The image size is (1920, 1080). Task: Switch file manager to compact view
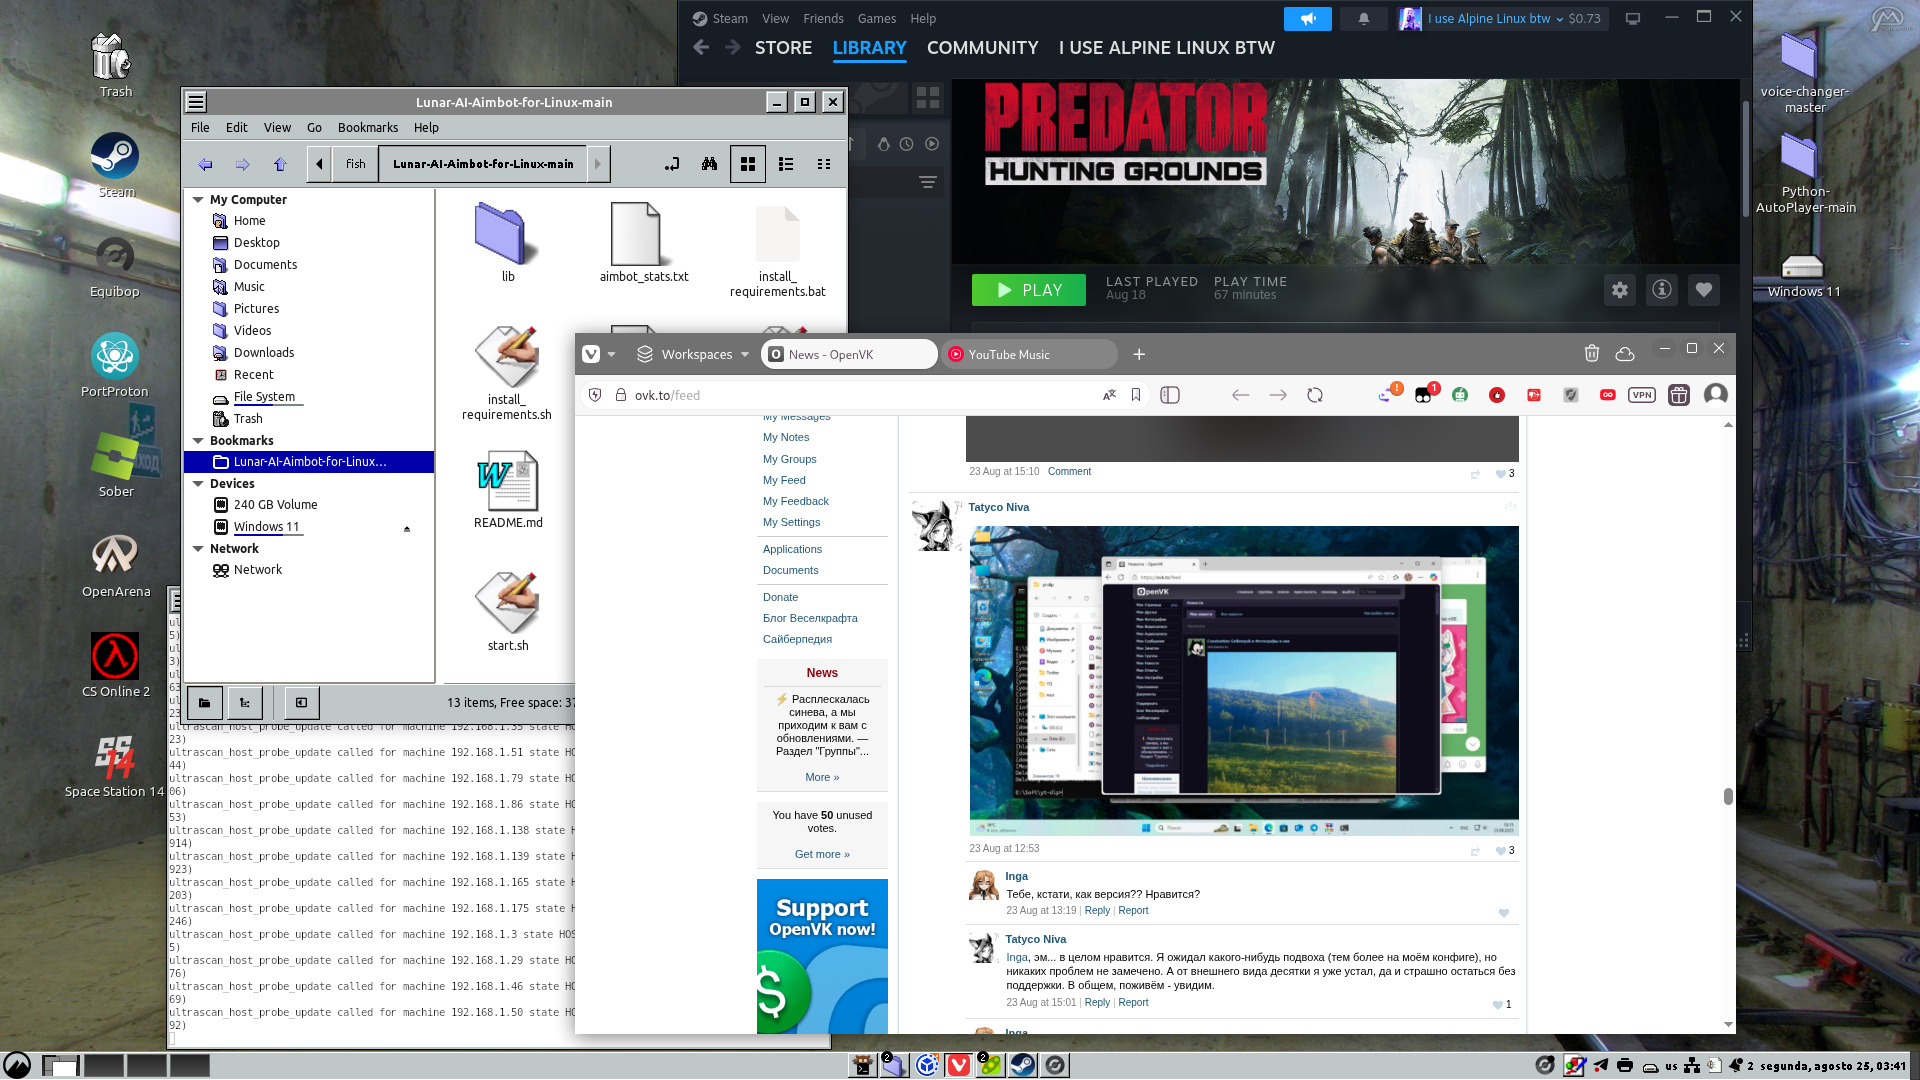tap(824, 164)
